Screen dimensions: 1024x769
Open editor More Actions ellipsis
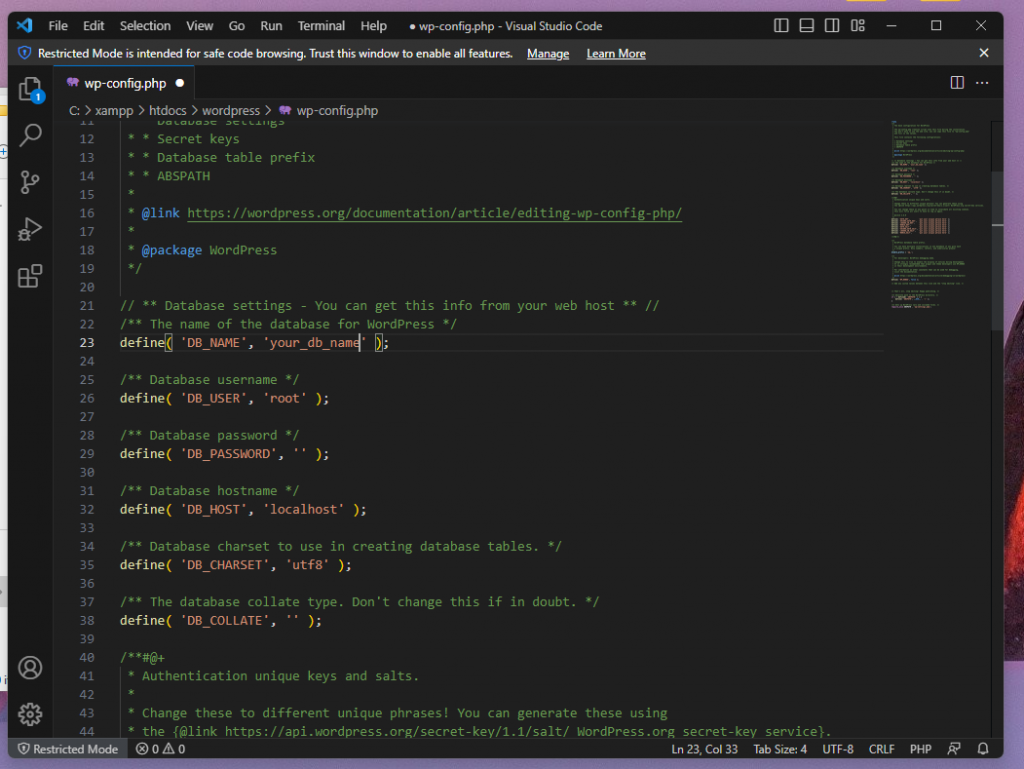tap(982, 83)
